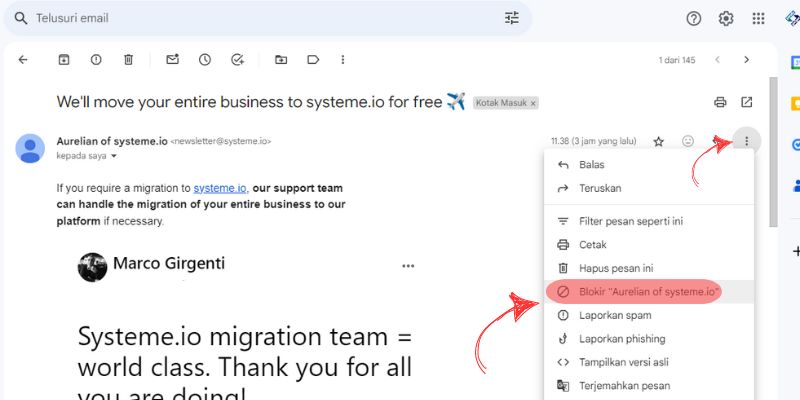Click sender avatar of Aurelian

30,148
